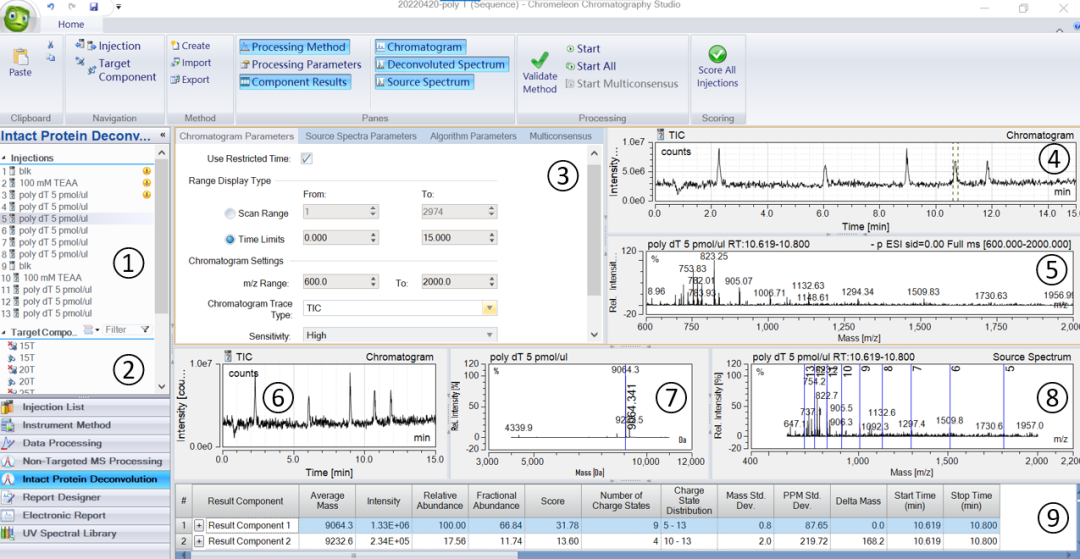This screenshot has width=1080, height=559.
Task: Select the Scan Range radio button
Action: pos(231,213)
